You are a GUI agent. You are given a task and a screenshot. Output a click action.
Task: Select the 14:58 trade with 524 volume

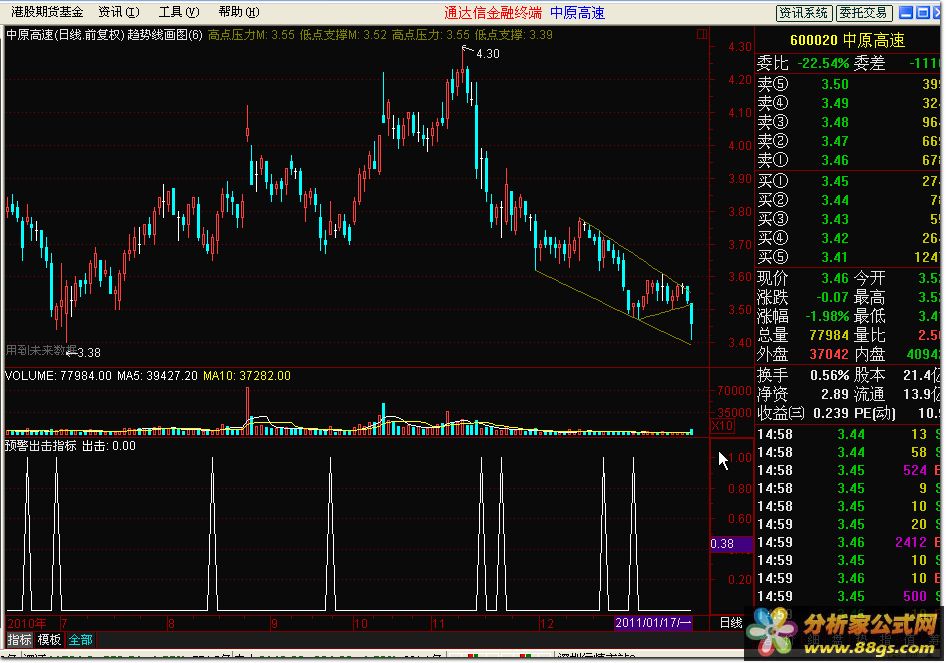tap(847, 470)
